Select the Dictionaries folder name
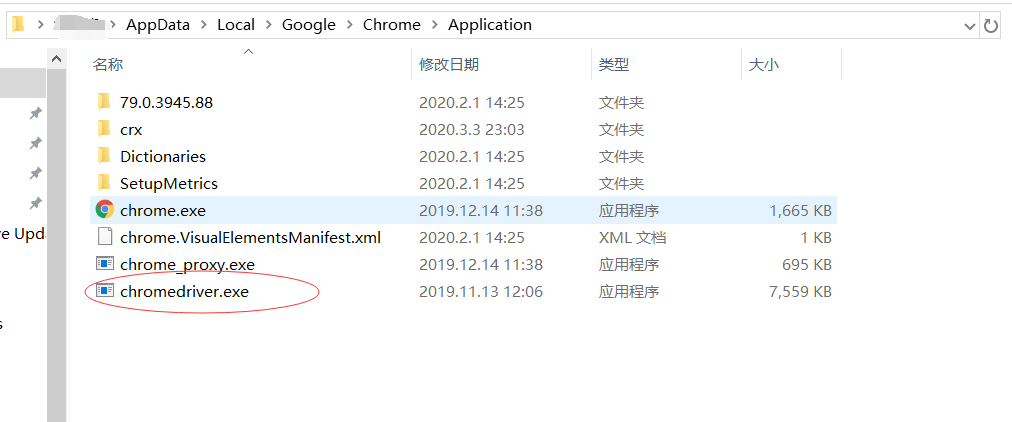The image size is (1012, 422). (163, 156)
